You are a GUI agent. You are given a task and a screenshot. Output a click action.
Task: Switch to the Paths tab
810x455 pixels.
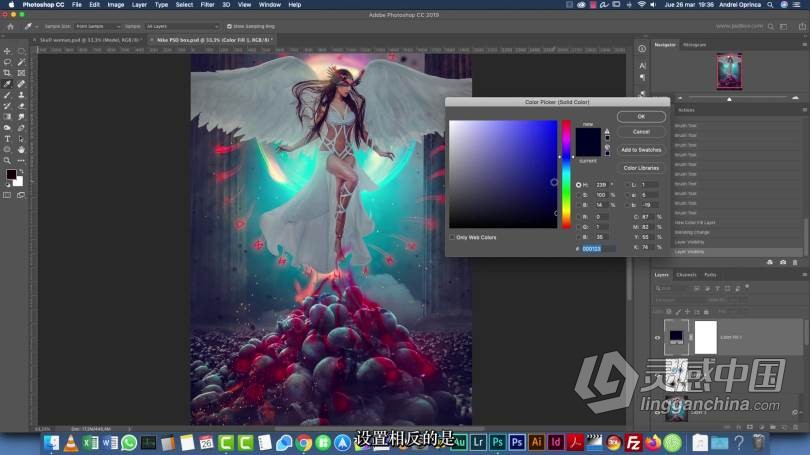click(710, 275)
